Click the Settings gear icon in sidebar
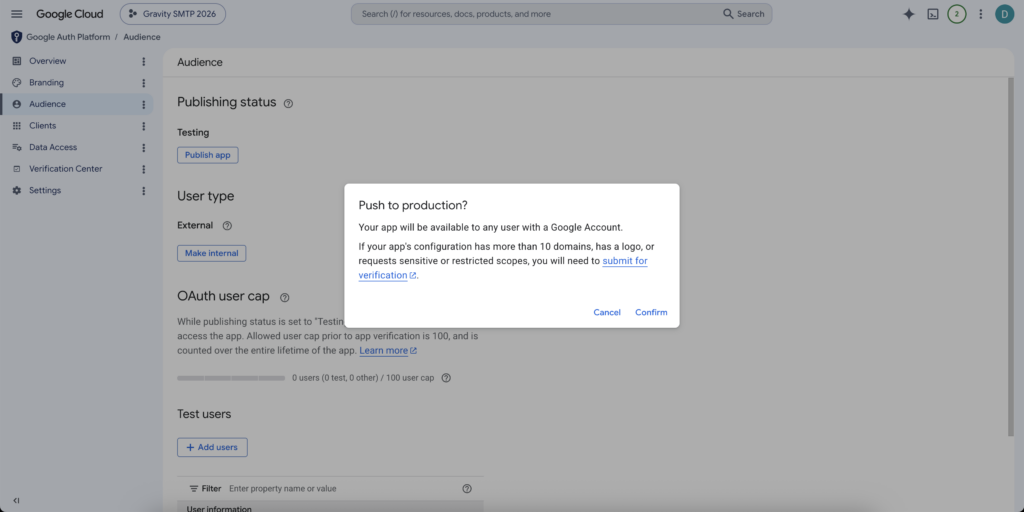The image size is (1024, 512). click(17, 190)
